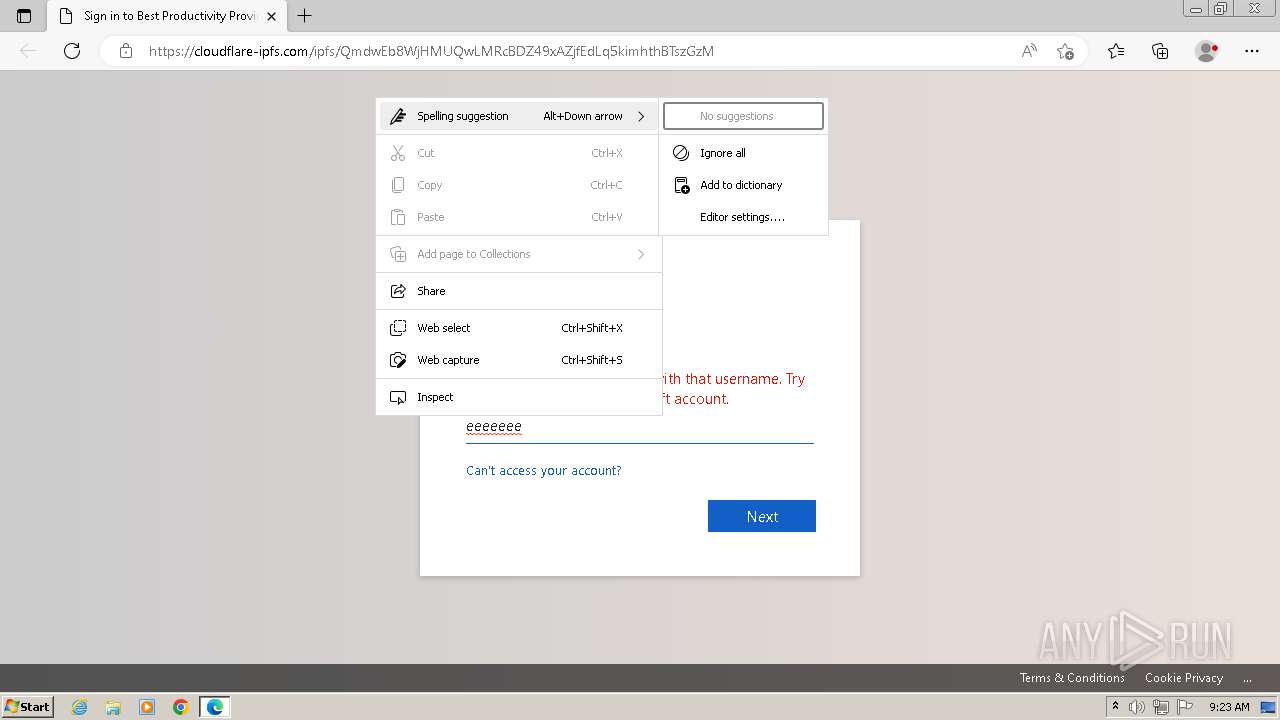This screenshot has height=720, width=1280.
Task: Choose Web capture menu entry
Action: point(519,360)
